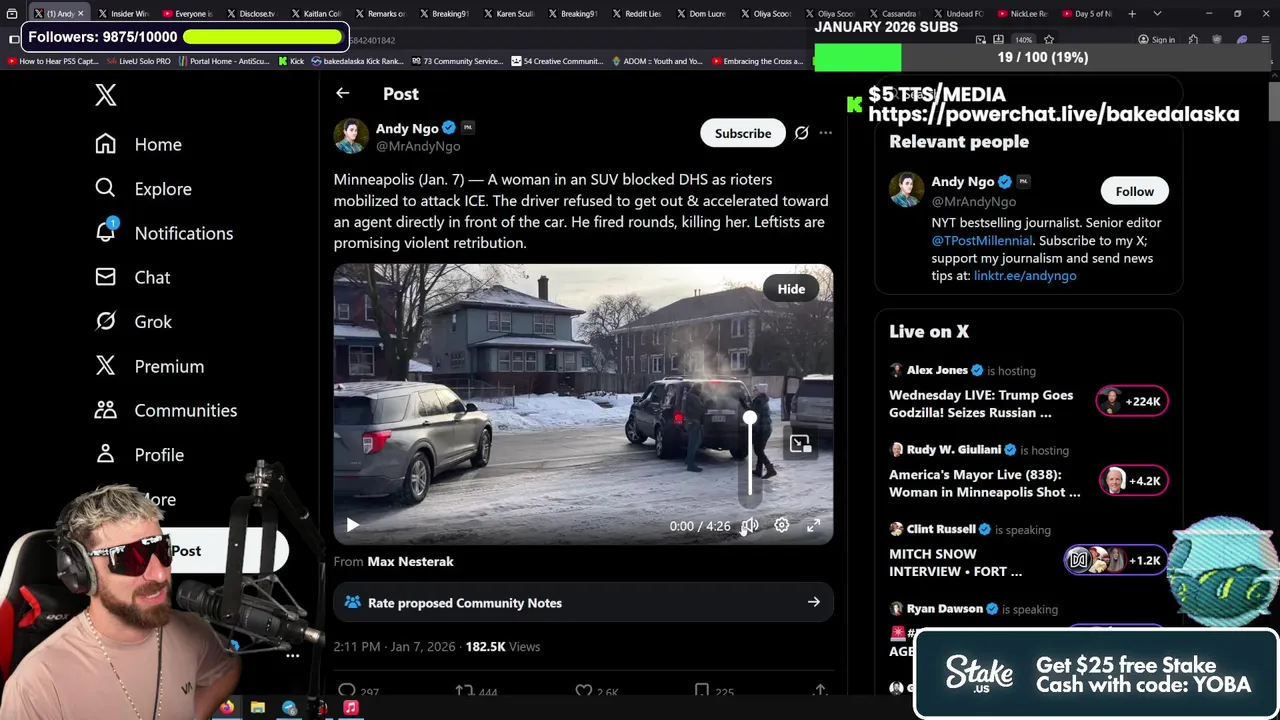Play the video
Screen dimensions: 1280x720
(352, 525)
